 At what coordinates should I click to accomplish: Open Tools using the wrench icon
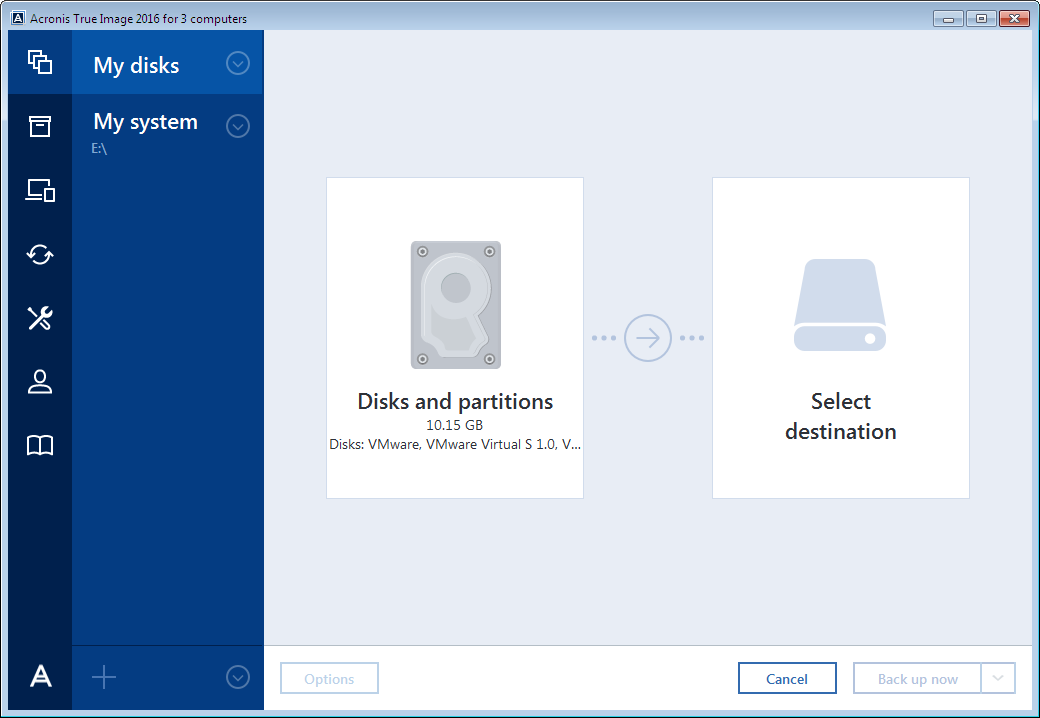coord(40,318)
